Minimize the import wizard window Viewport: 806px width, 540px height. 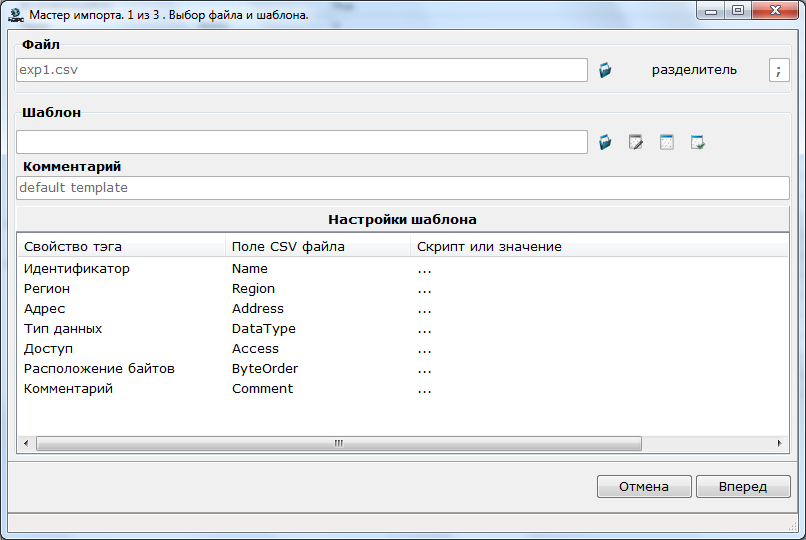[711, 11]
